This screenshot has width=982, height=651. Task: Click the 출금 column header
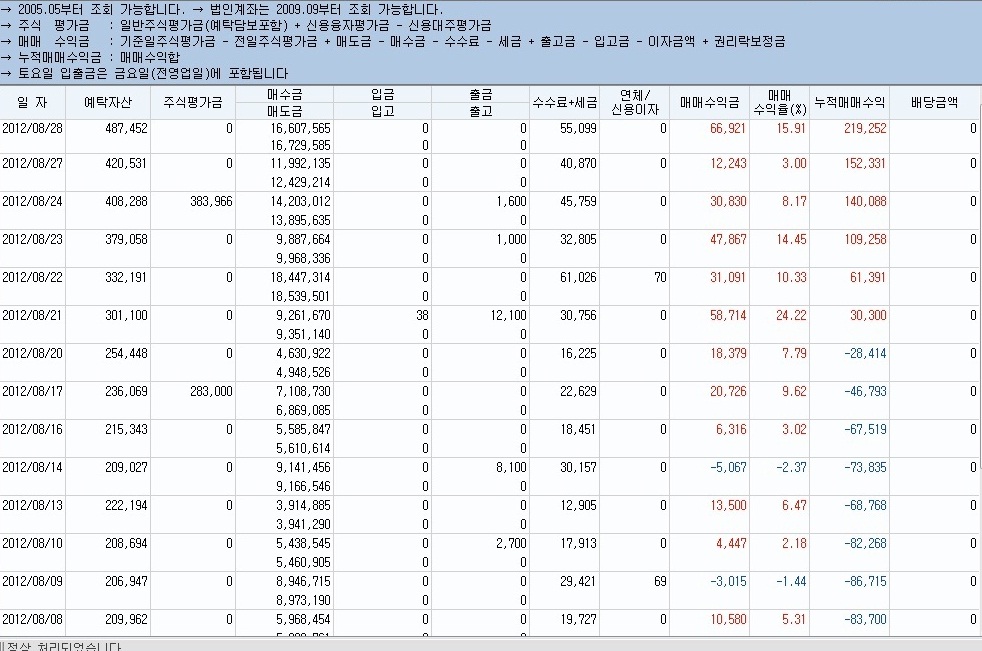[480, 94]
